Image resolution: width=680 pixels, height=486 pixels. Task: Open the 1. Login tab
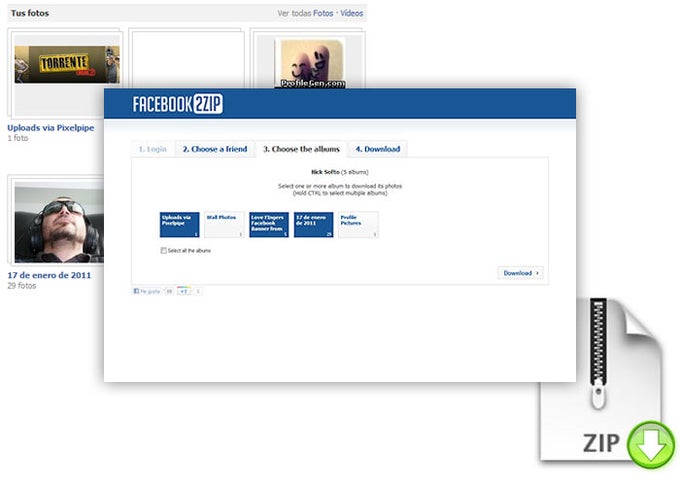point(153,149)
